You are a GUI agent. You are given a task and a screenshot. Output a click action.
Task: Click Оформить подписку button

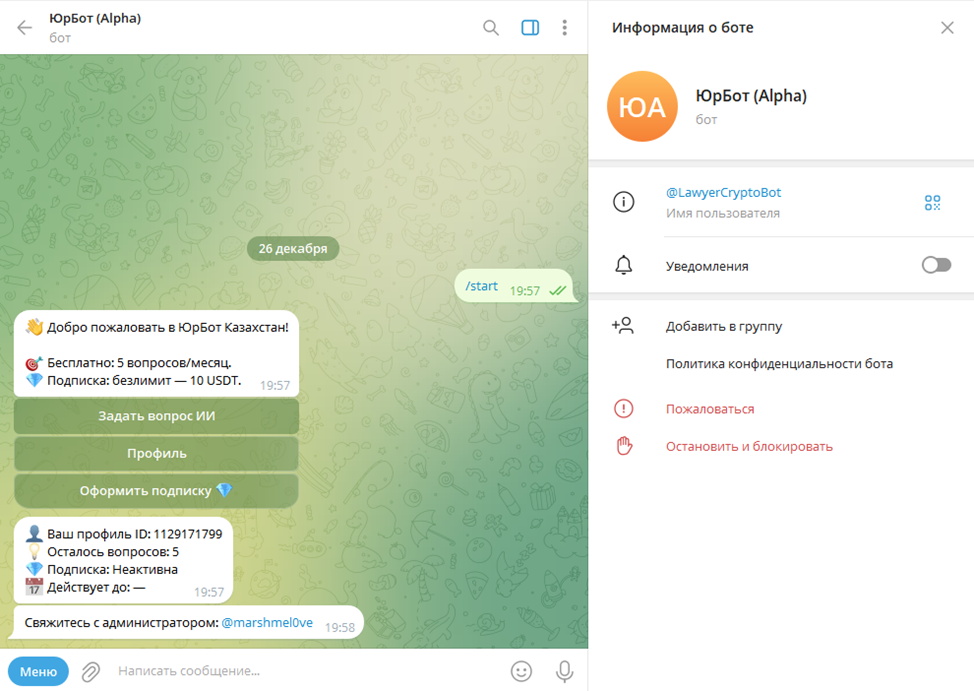coord(157,491)
